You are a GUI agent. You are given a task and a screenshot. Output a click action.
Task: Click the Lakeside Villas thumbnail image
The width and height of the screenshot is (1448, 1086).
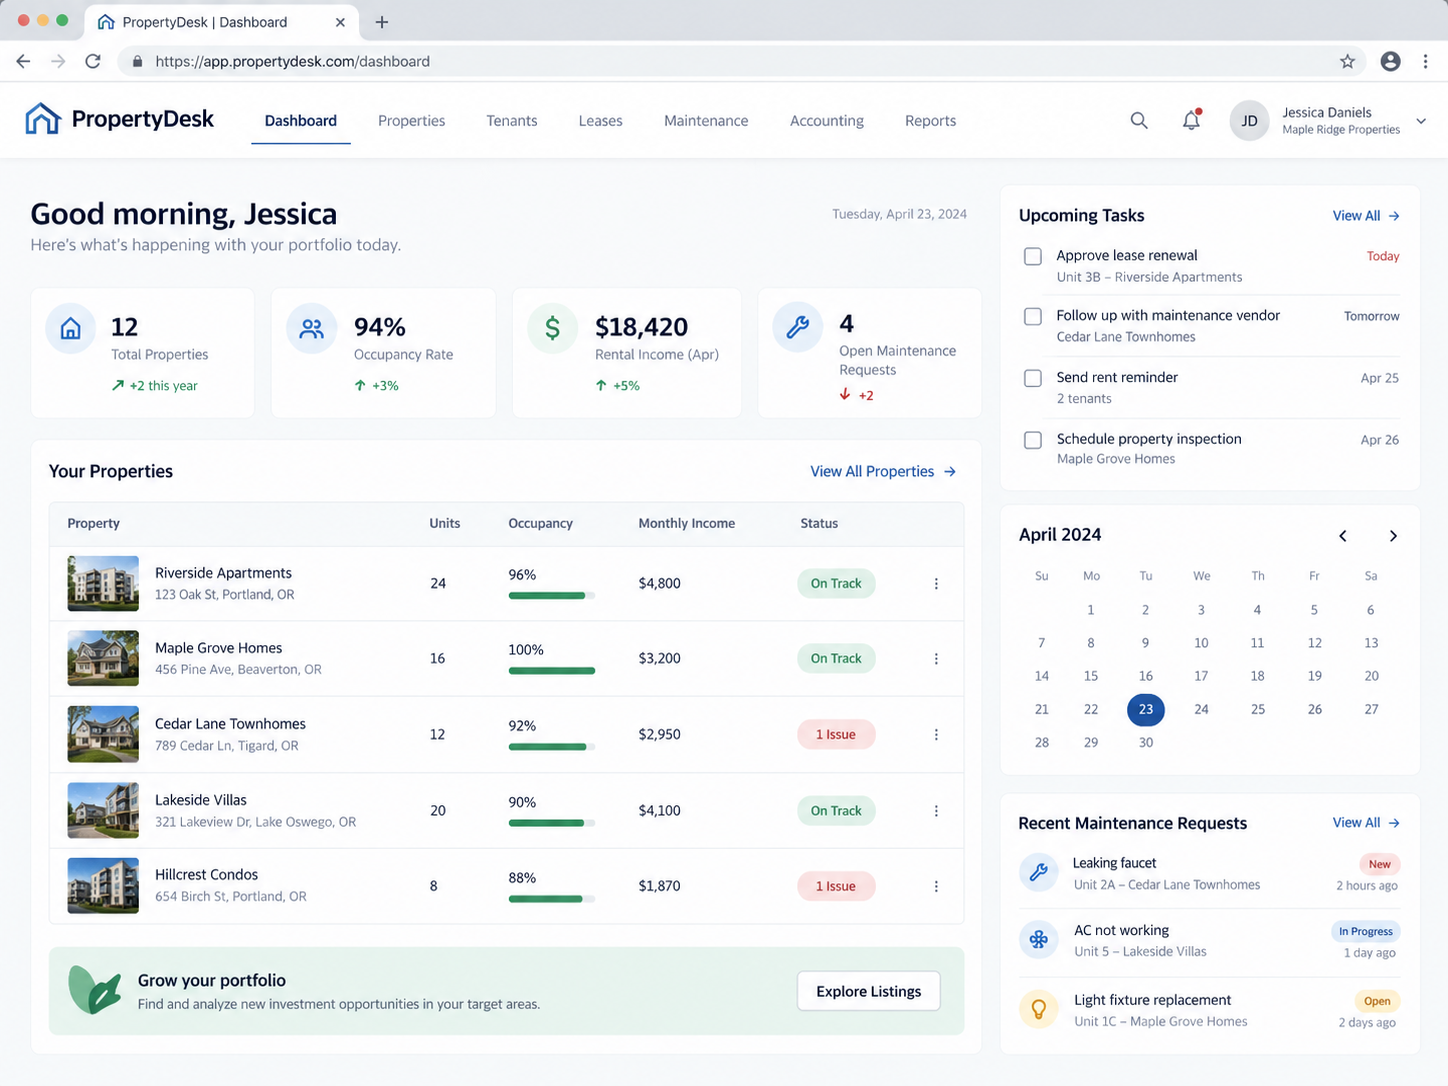[x=103, y=810]
